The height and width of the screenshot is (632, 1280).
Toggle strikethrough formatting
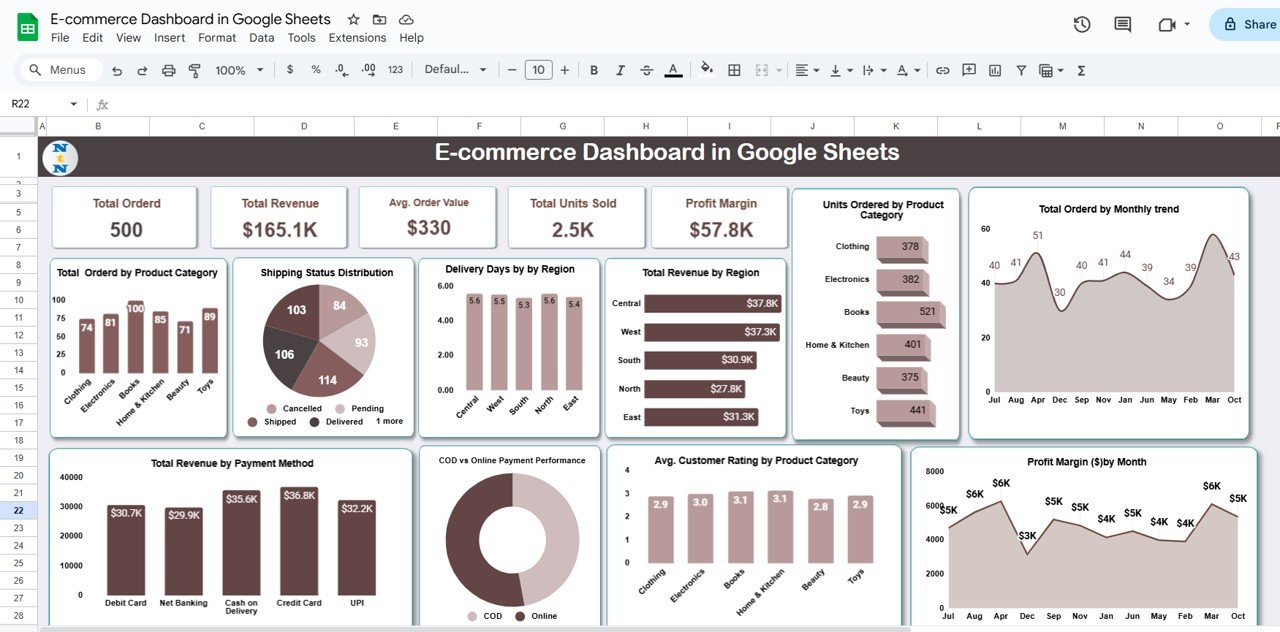pyautogui.click(x=646, y=70)
